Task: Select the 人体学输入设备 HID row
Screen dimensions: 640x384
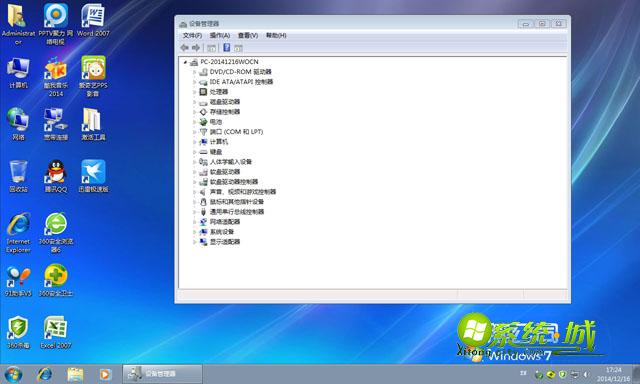Action: click(225, 162)
